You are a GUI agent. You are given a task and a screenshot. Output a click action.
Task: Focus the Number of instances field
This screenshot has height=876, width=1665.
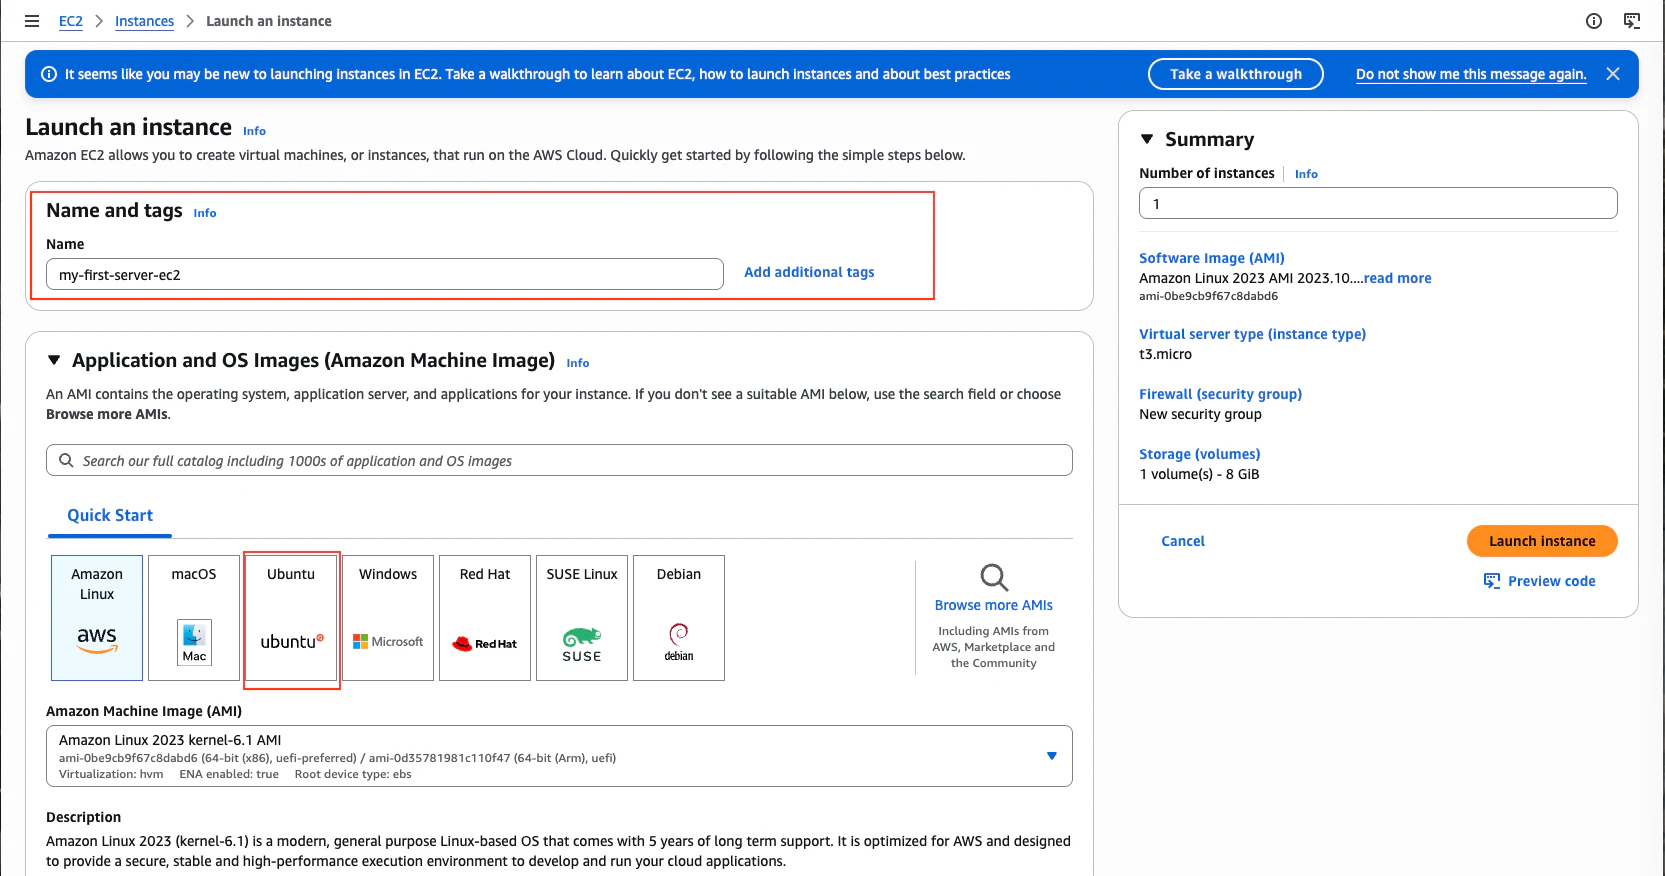[1378, 203]
